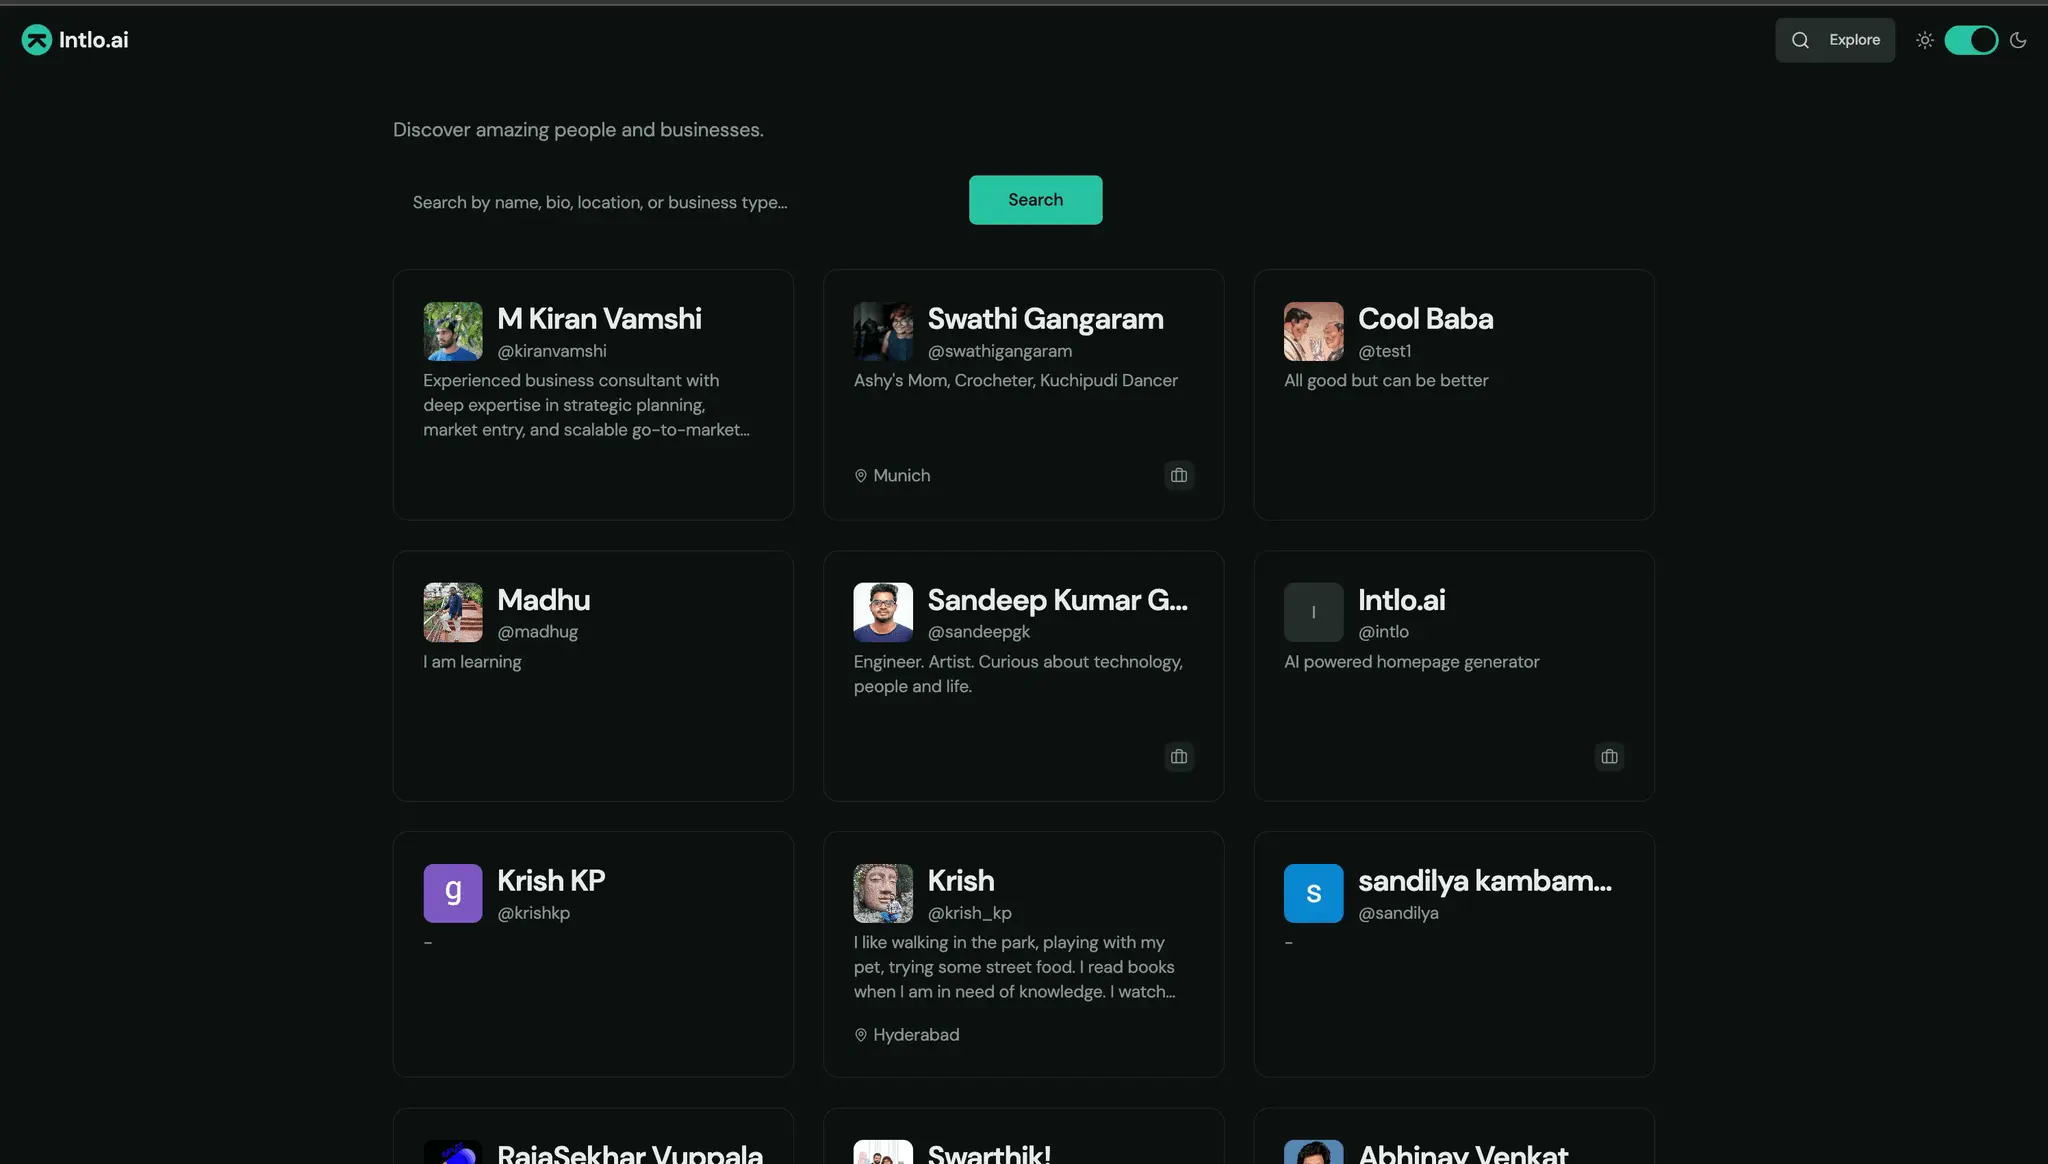Viewport: 2048px width, 1164px height.
Task: Click sandilya's blue S avatar
Action: pos(1313,893)
